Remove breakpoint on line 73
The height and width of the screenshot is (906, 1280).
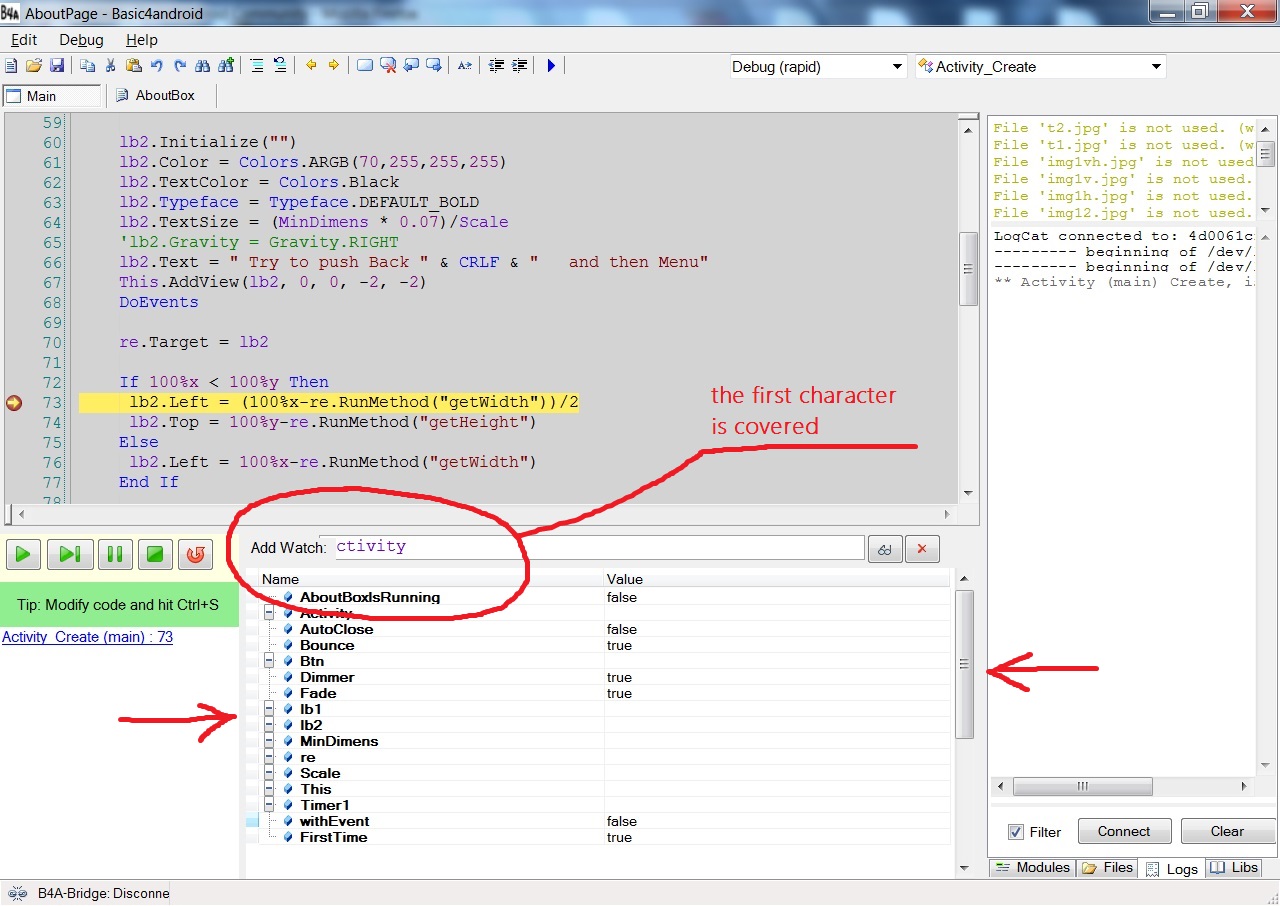coord(14,403)
